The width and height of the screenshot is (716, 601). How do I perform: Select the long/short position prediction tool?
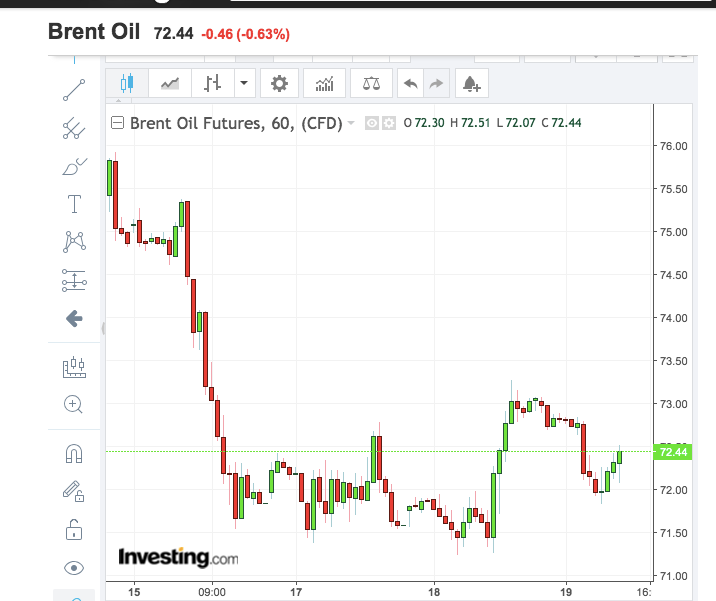pos(74,280)
